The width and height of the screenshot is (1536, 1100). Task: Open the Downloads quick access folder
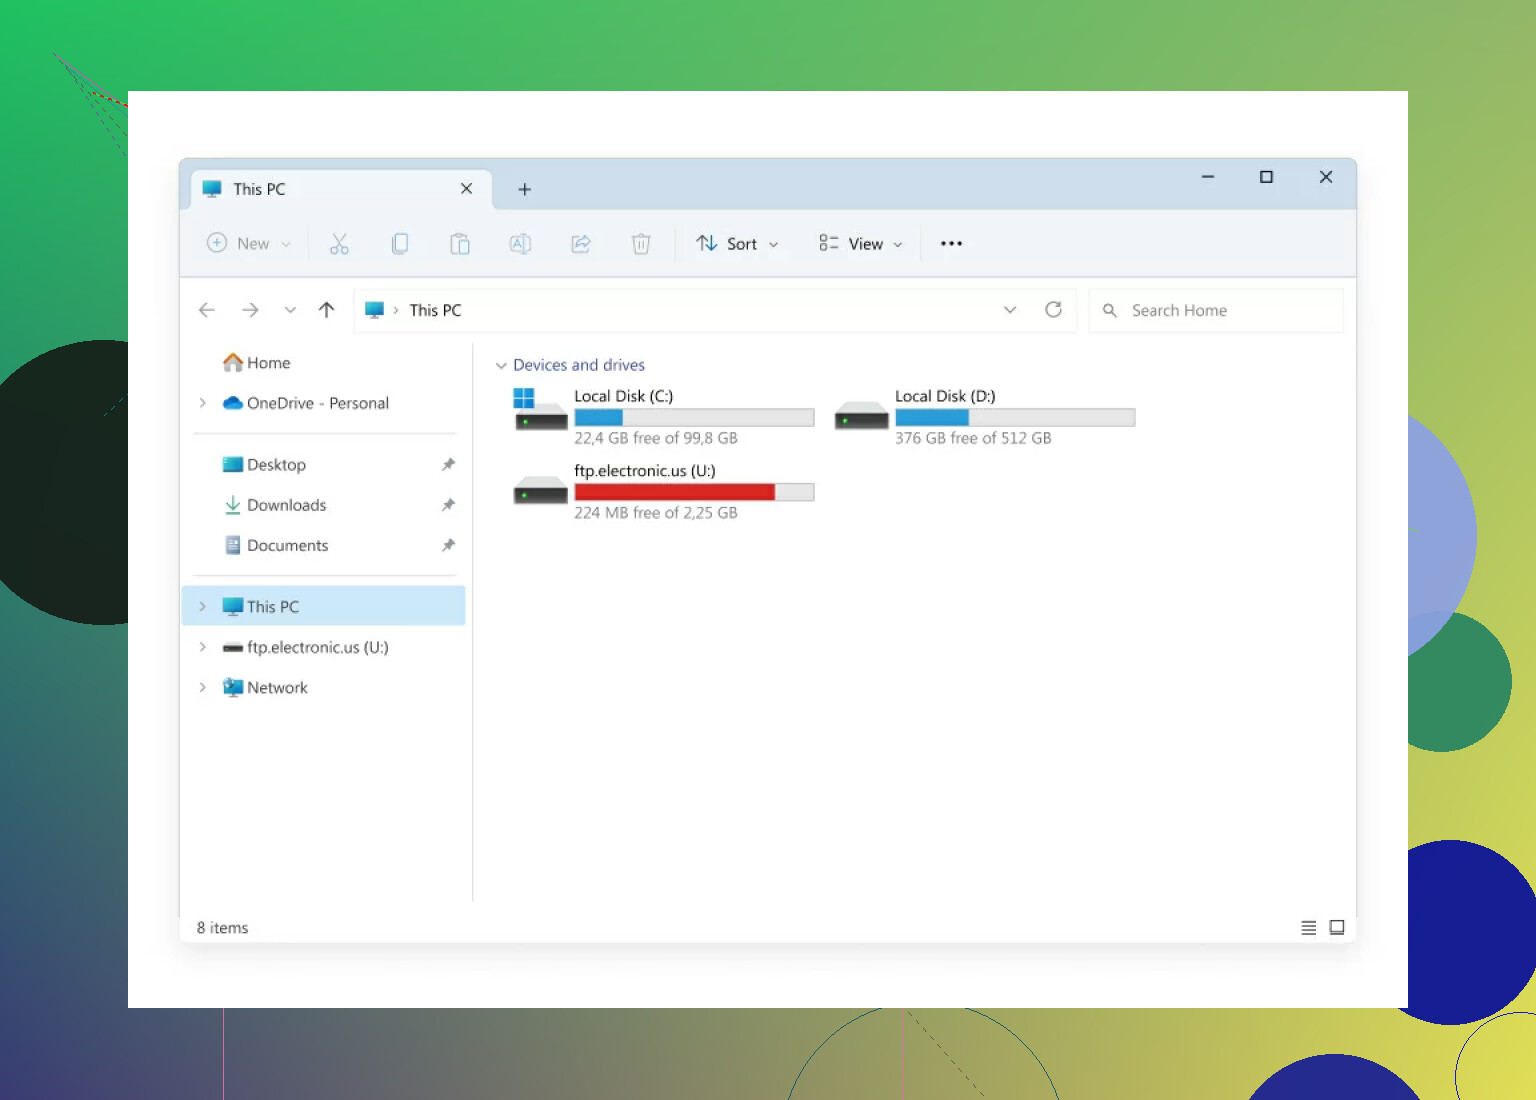coord(286,505)
